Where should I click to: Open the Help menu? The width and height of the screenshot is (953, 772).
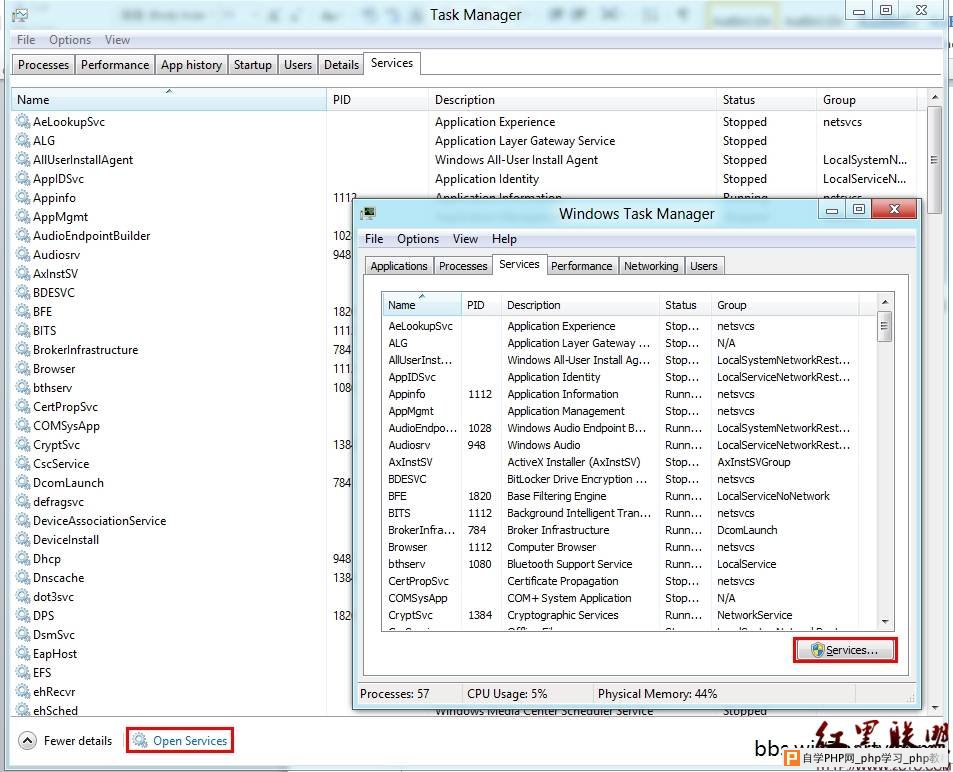(504, 239)
